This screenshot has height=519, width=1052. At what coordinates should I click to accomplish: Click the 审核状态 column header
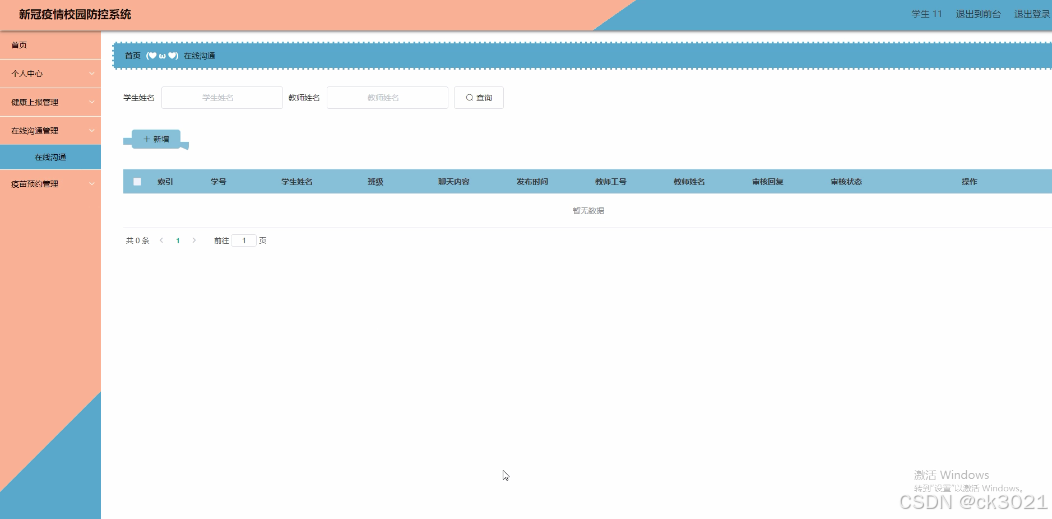click(846, 182)
